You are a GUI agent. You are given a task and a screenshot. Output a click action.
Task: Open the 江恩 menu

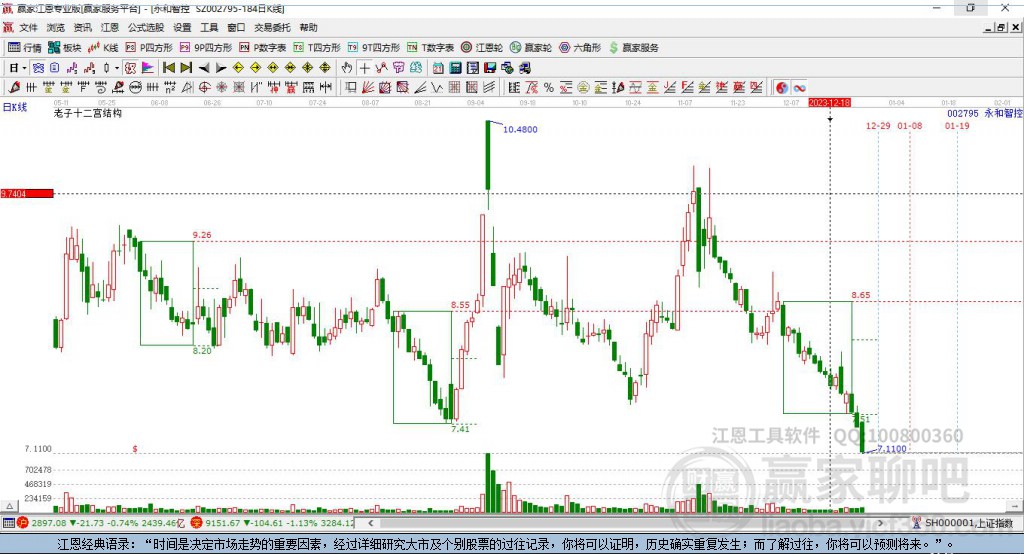[110, 27]
